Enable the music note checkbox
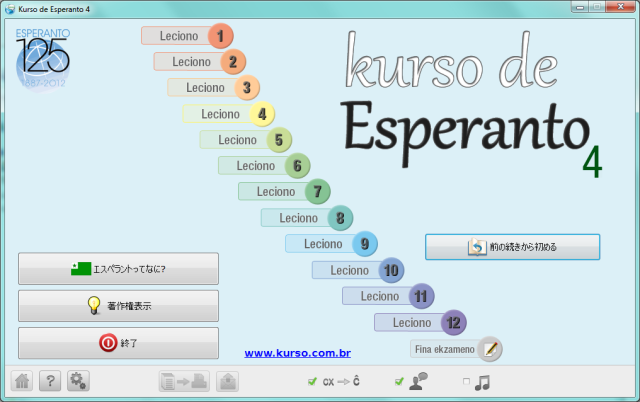640x402 pixels. click(466, 381)
